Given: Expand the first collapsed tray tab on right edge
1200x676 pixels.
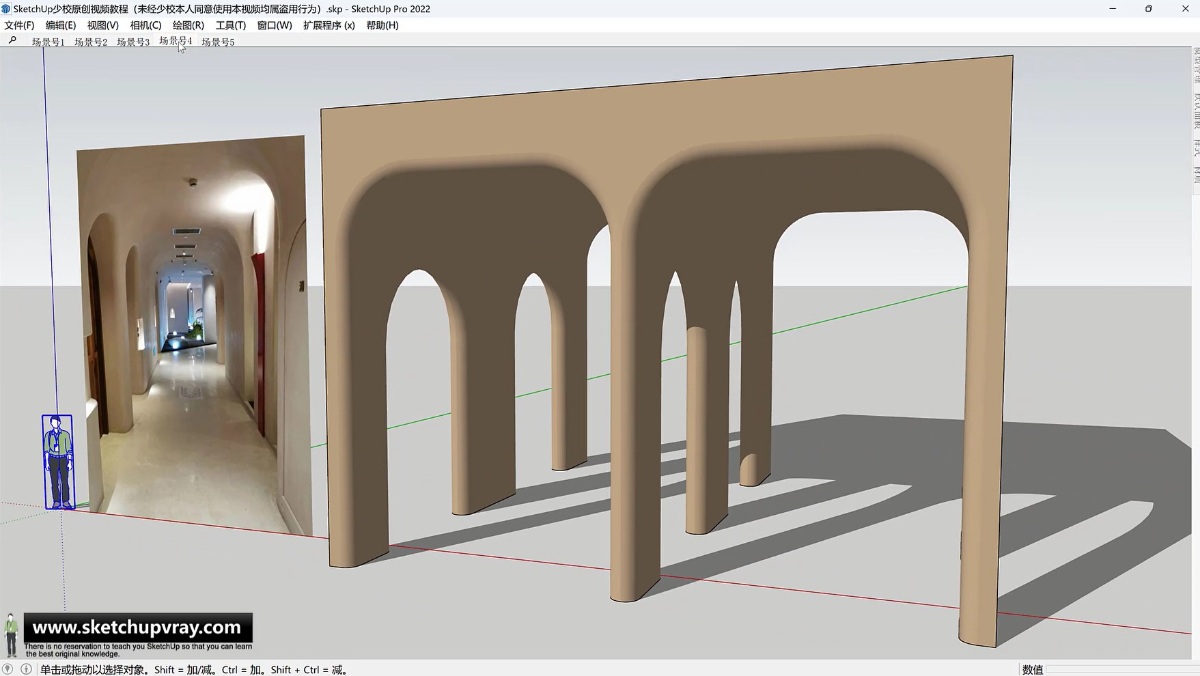Looking at the screenshot, I should (1196, 67).
